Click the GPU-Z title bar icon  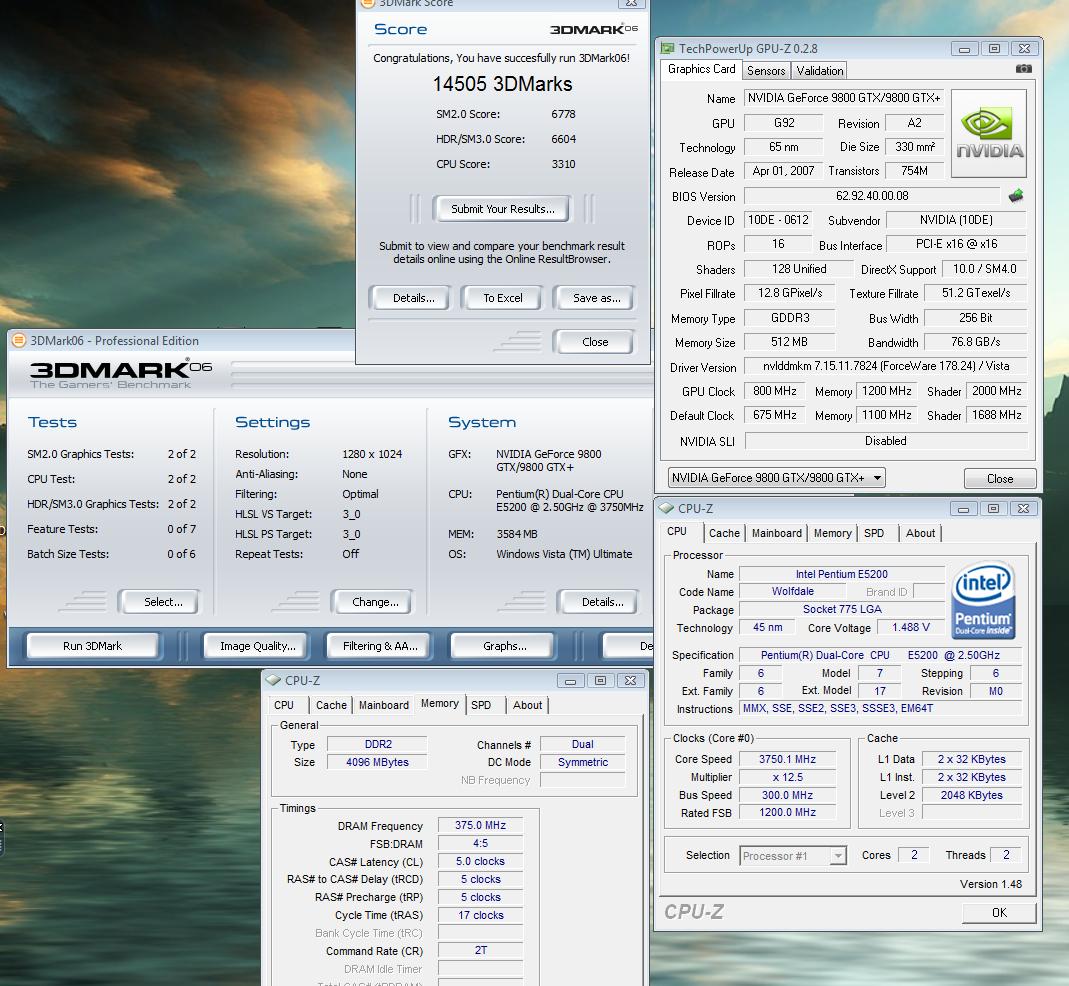pyautogui.click(x=667, y=48)
